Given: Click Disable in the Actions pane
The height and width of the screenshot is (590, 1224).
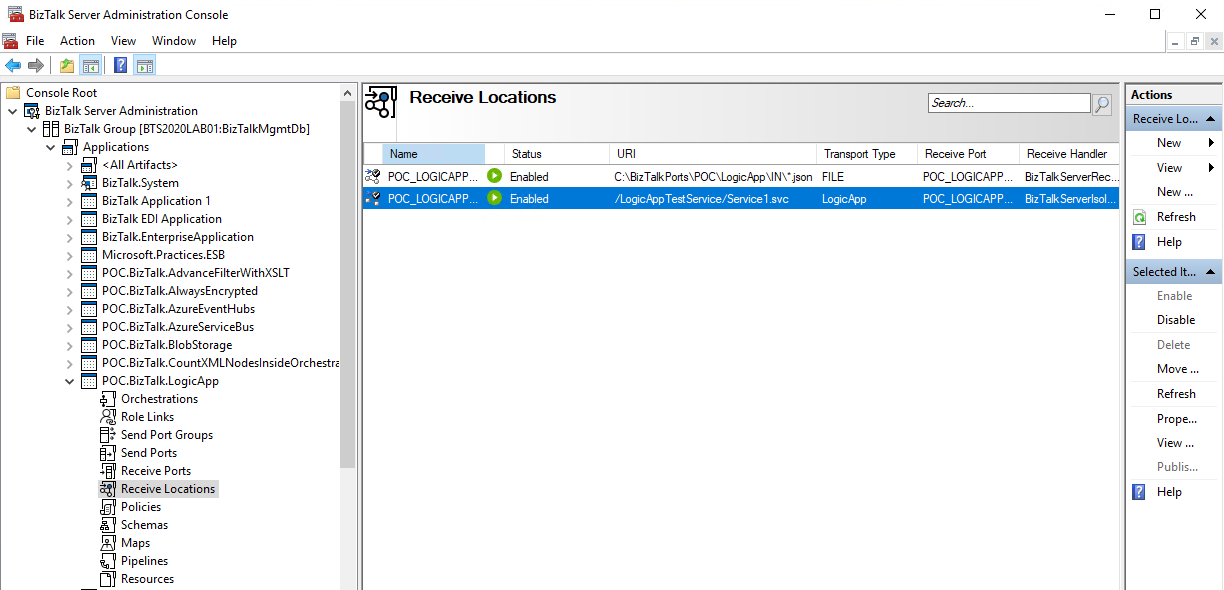Looking at the screenshot, I should coord(1176,320).
